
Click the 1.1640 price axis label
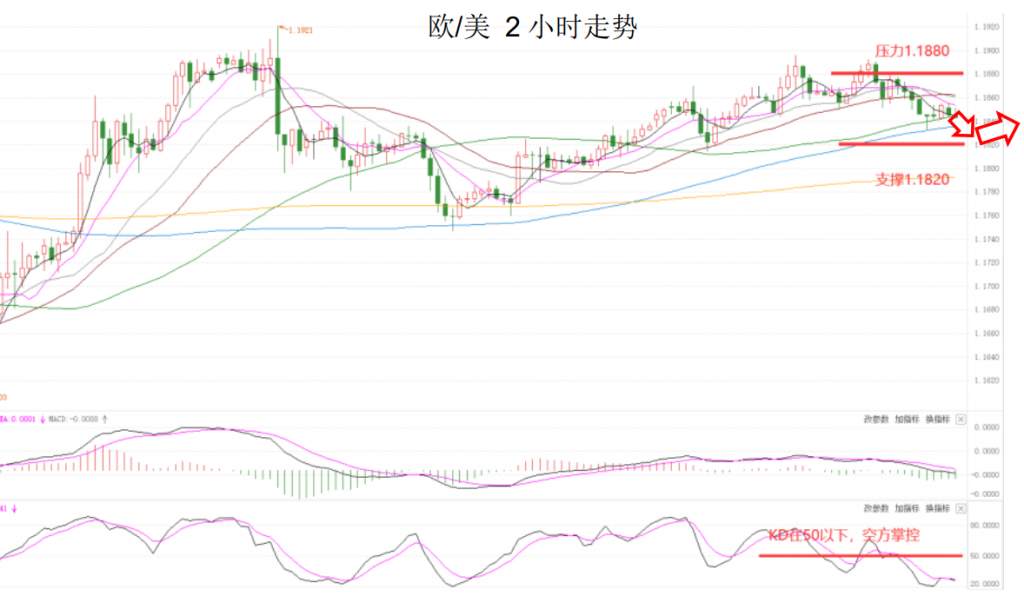986,357
